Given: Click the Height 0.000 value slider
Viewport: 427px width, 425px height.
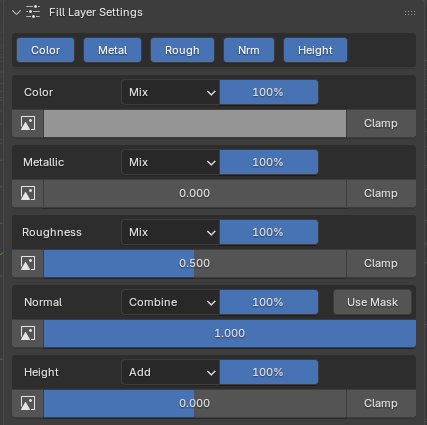Looking at the screenshot, I should 195,403.
